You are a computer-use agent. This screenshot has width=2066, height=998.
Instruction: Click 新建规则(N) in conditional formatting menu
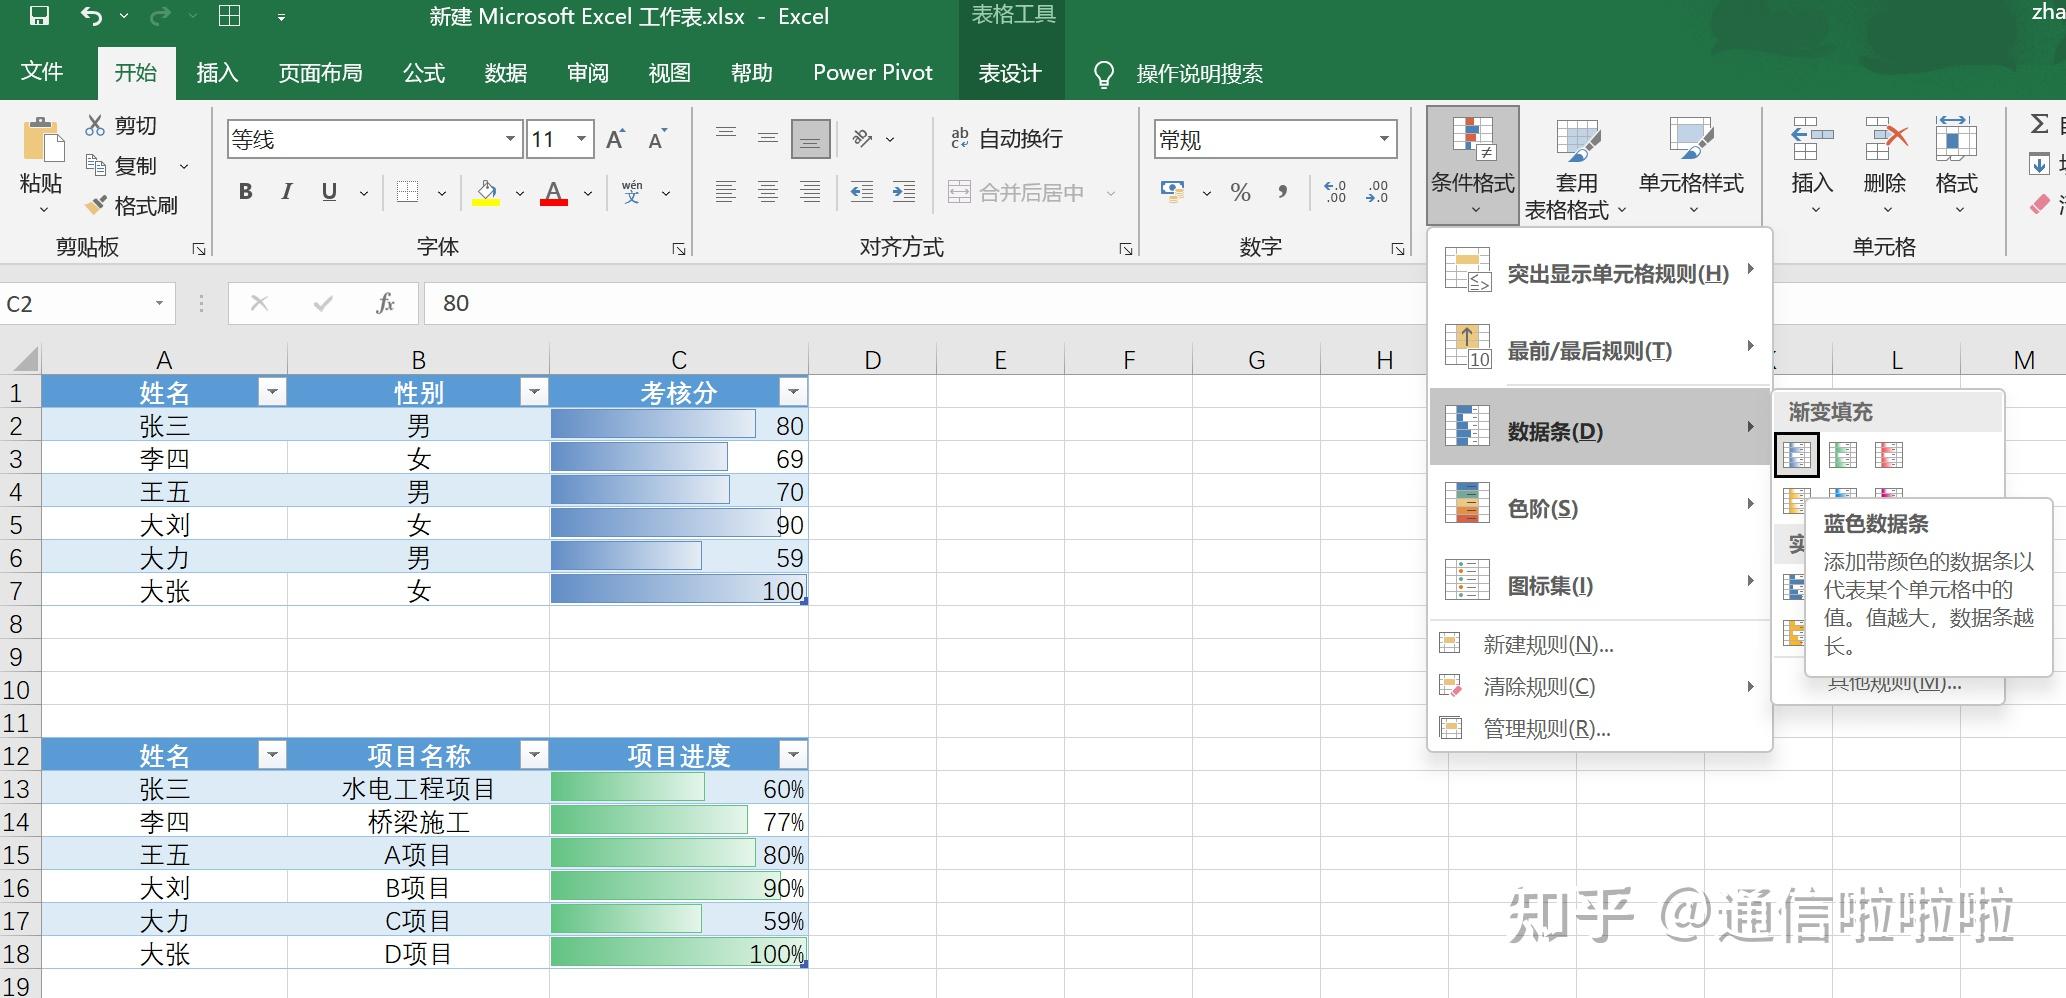click(x=1547, y=644)
